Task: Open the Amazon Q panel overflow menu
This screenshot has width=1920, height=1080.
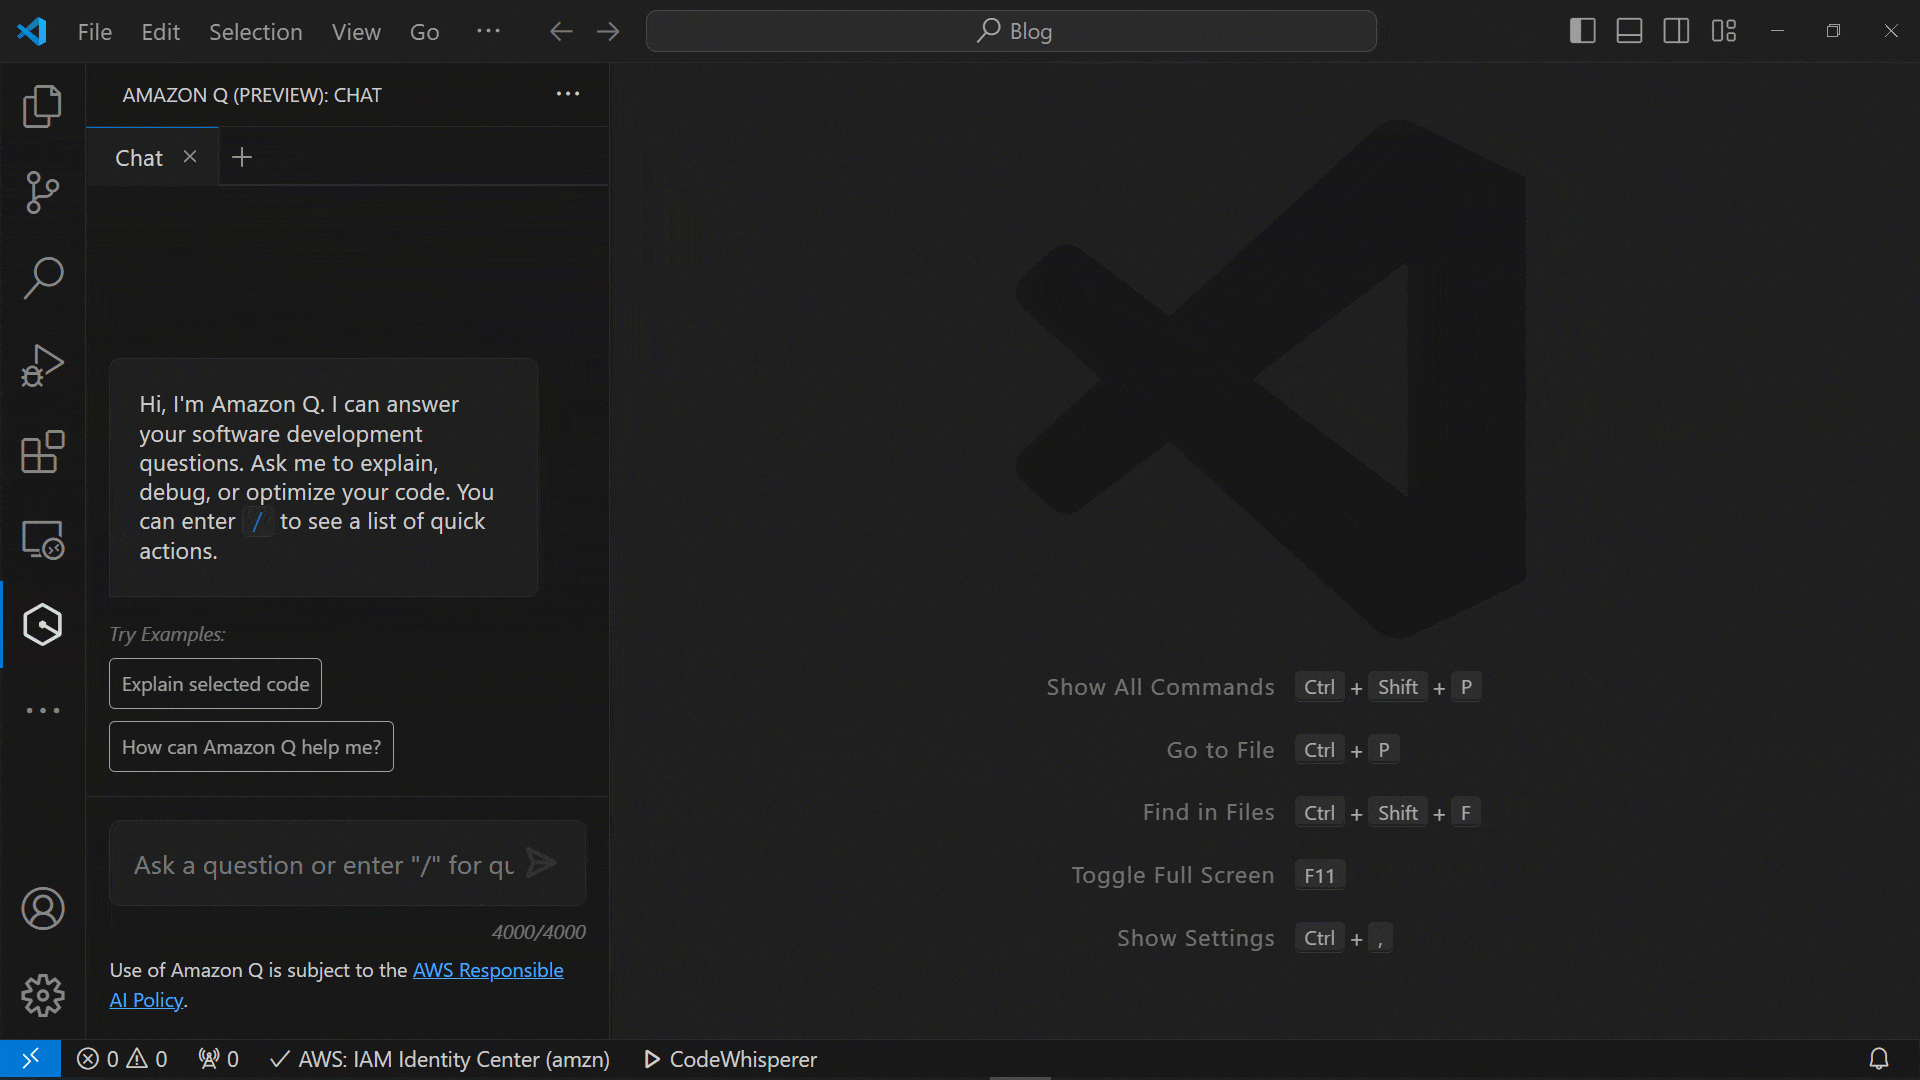Action: coord(567,94)
